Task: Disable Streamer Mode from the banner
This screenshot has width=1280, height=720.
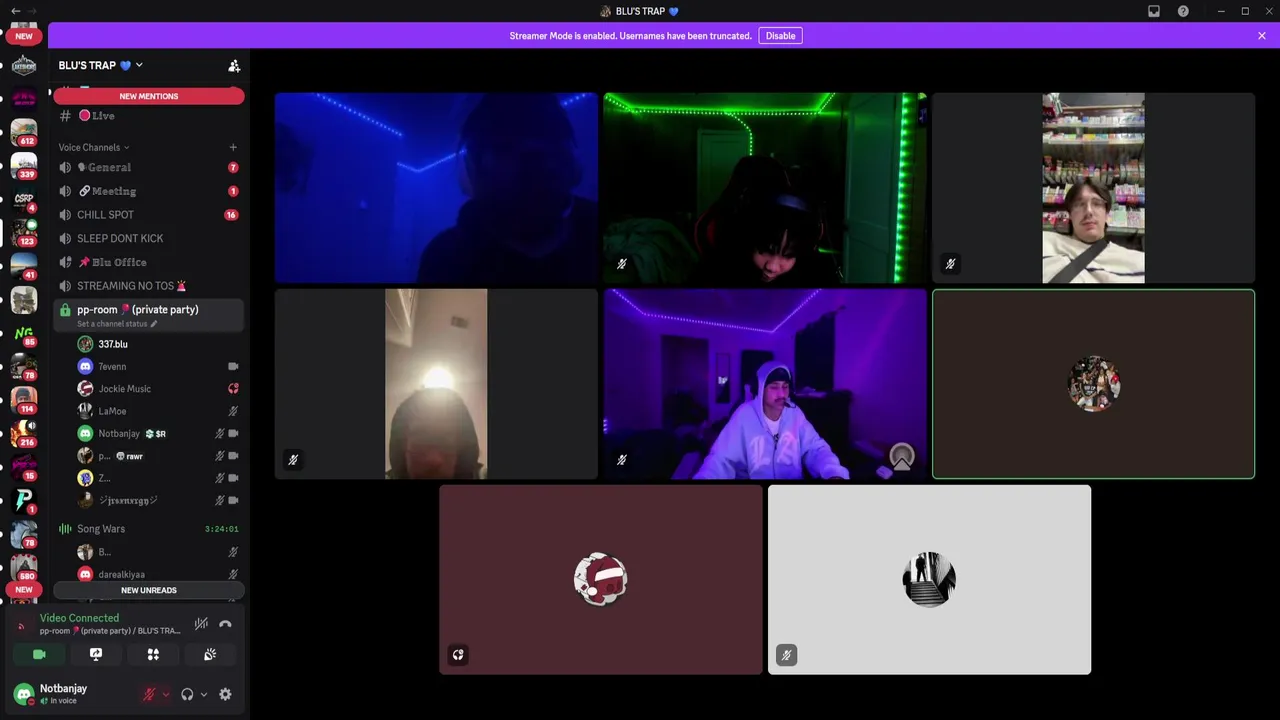Action: pyautogui.click(x=780, y=36)
